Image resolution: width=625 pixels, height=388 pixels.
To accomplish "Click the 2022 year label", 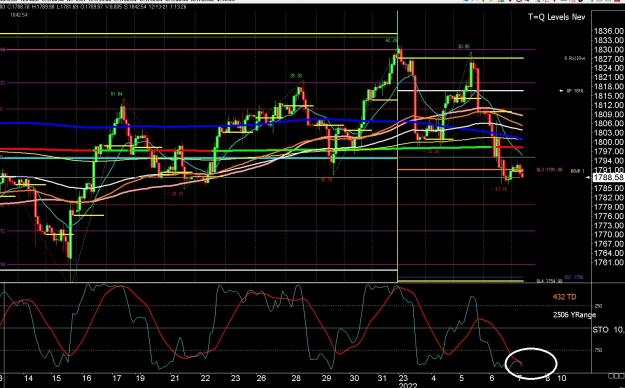I will pos(408,385).
